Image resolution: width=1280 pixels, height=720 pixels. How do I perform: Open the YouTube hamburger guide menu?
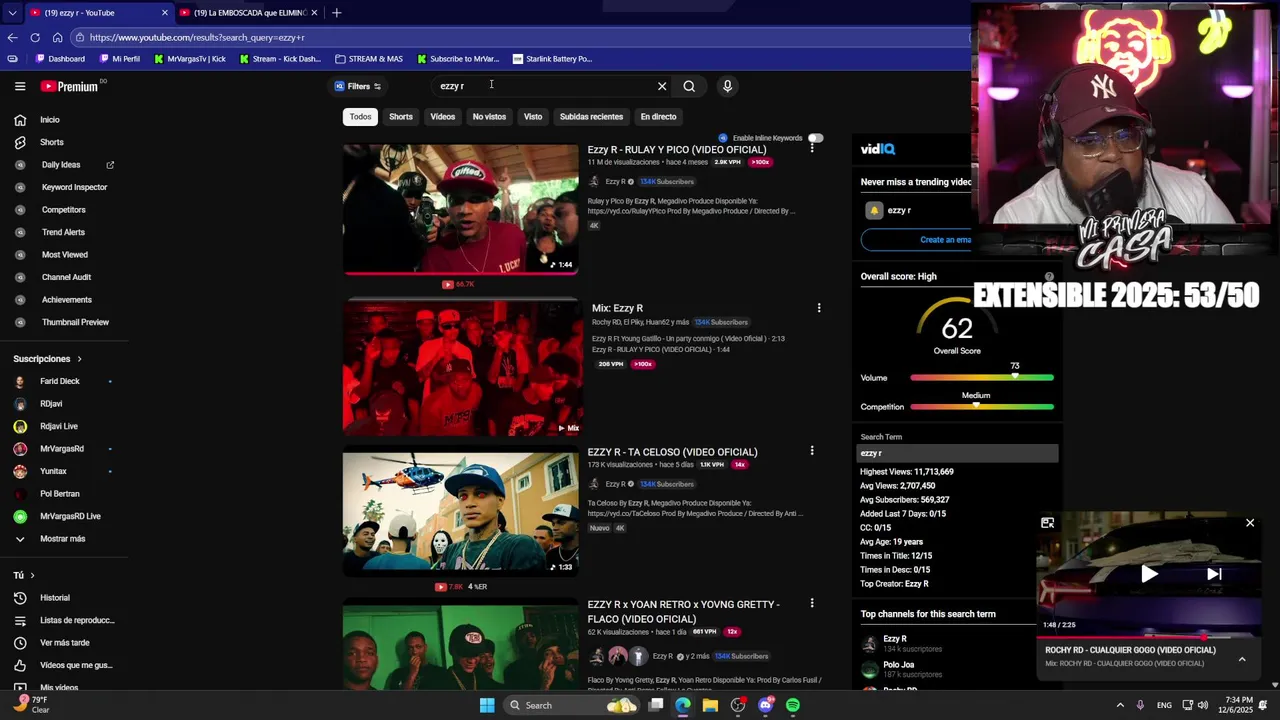[20, 86]
